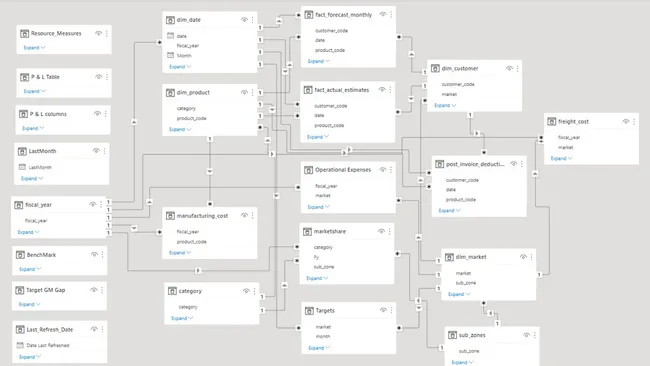This screenshot has width=650, height=366.
Task: Click the freight_cost table icon
Action: [x=552, y=121]
